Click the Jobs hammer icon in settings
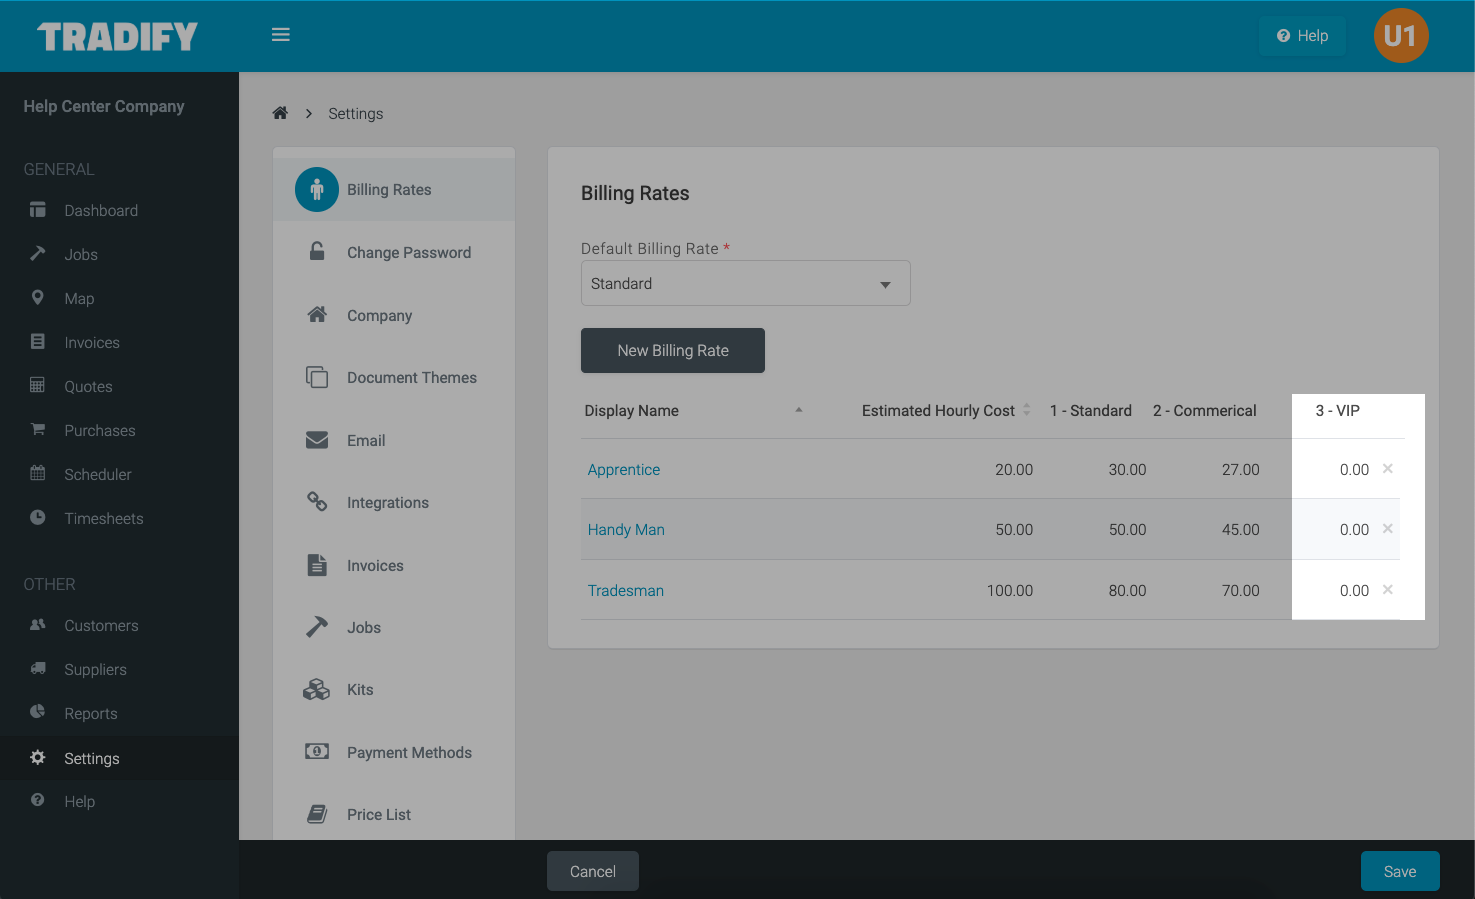Screen dimensions: 1475x899 coord(317,627)
